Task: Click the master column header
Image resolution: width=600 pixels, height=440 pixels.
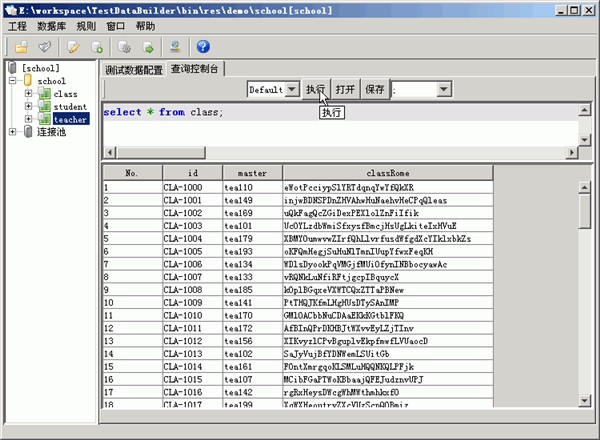Action: 253,173
